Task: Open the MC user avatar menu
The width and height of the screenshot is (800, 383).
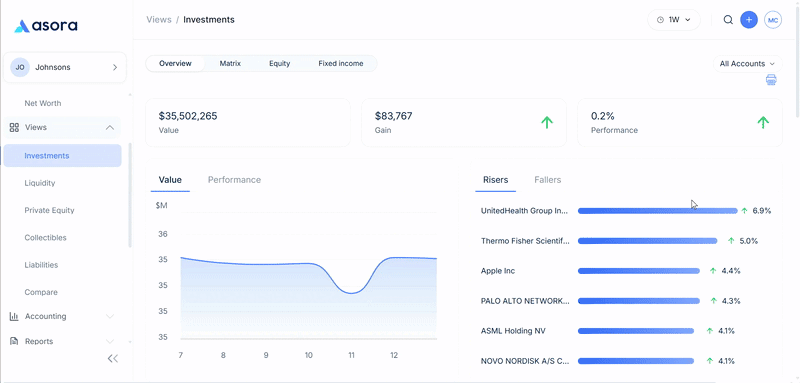Action: (773, 20)
